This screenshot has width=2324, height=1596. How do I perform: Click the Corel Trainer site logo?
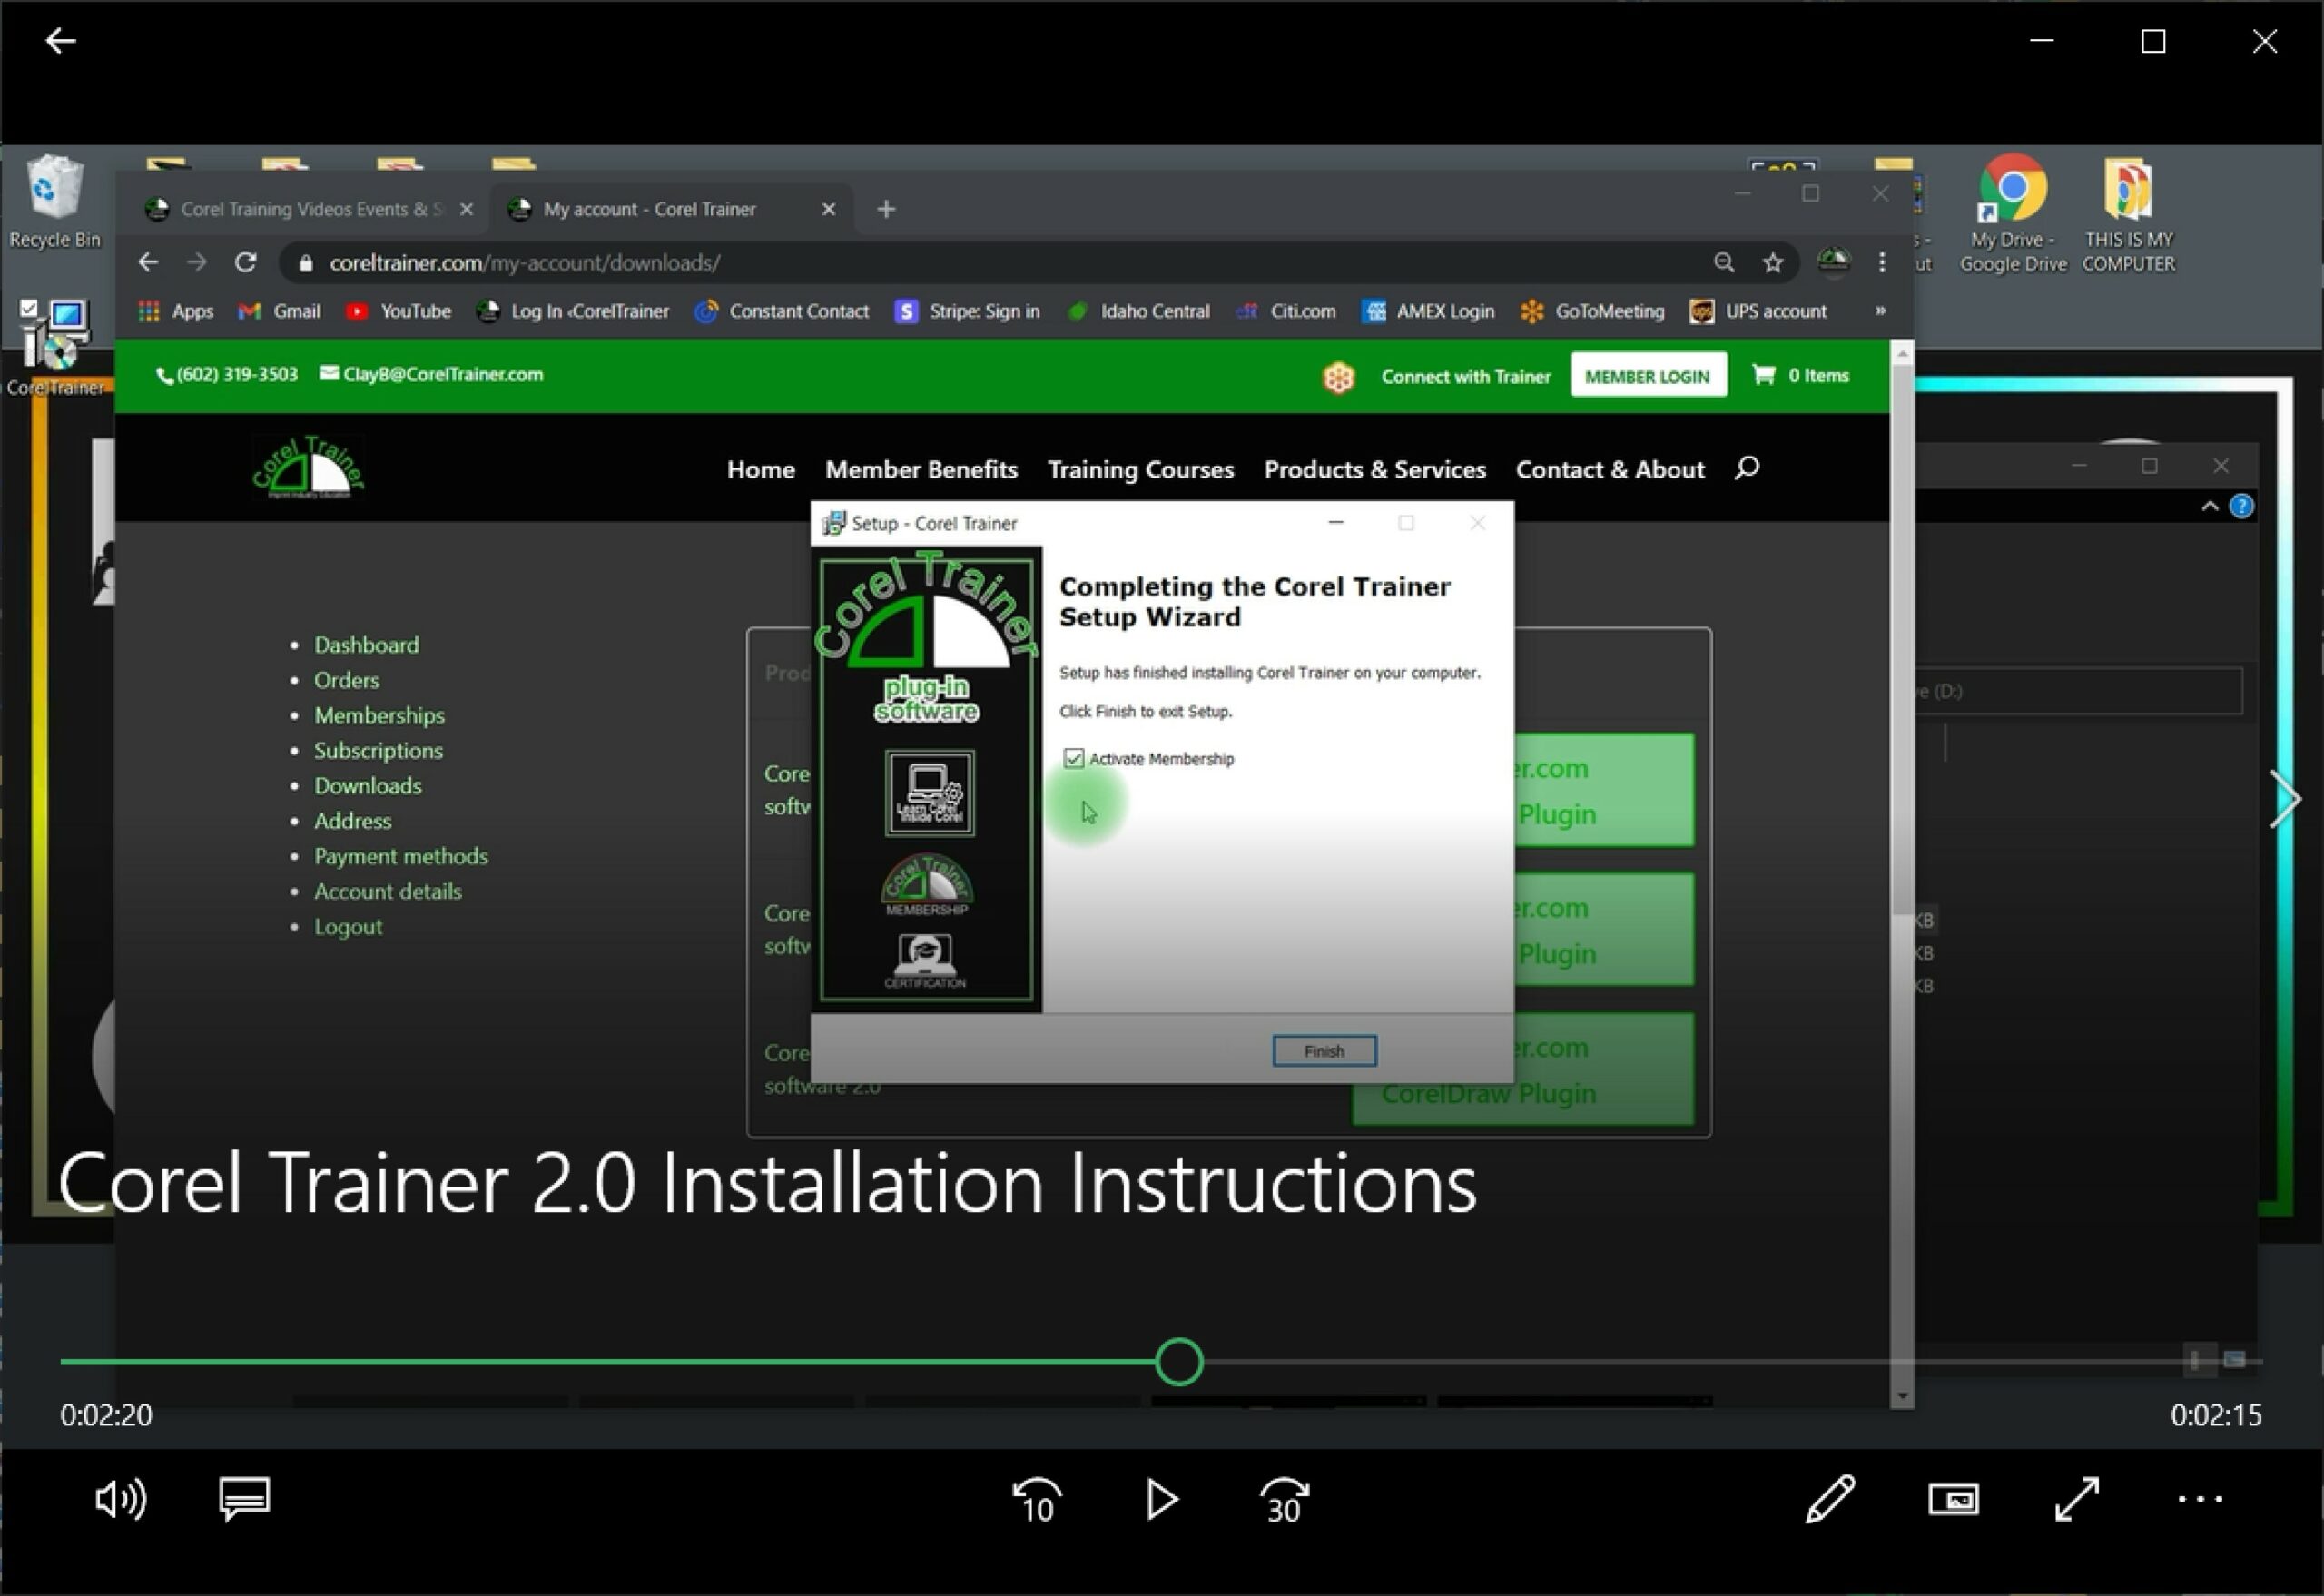click(309, 467)
